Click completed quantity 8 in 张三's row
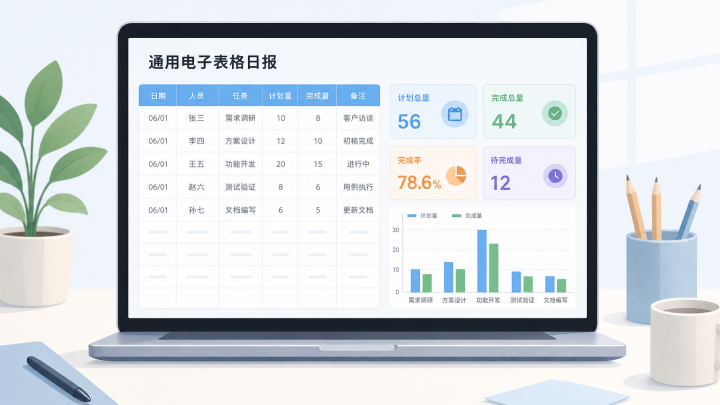Viewport: 720px width, 405px height. pyautogui.click(x=318, y=118)
